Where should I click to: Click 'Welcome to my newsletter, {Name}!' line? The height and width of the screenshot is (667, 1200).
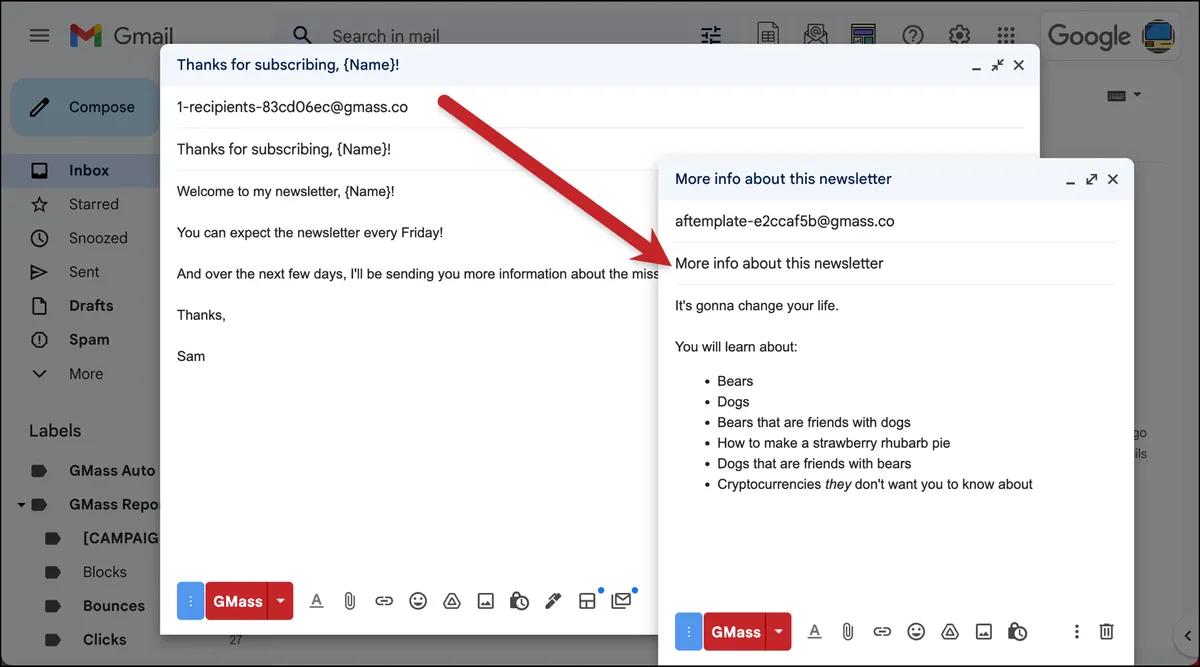coord(285,191)
